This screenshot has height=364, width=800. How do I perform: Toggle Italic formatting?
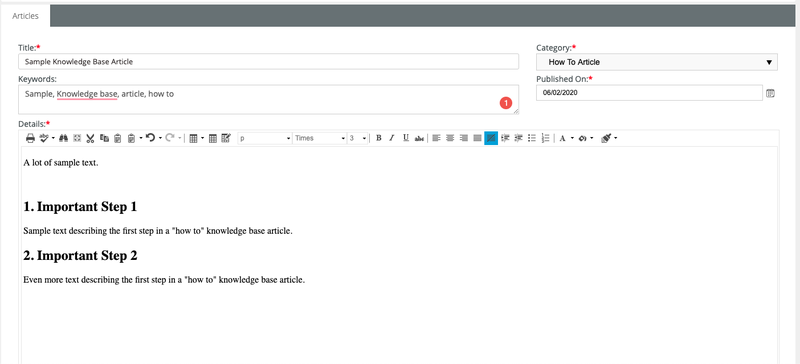coord(392,138)
